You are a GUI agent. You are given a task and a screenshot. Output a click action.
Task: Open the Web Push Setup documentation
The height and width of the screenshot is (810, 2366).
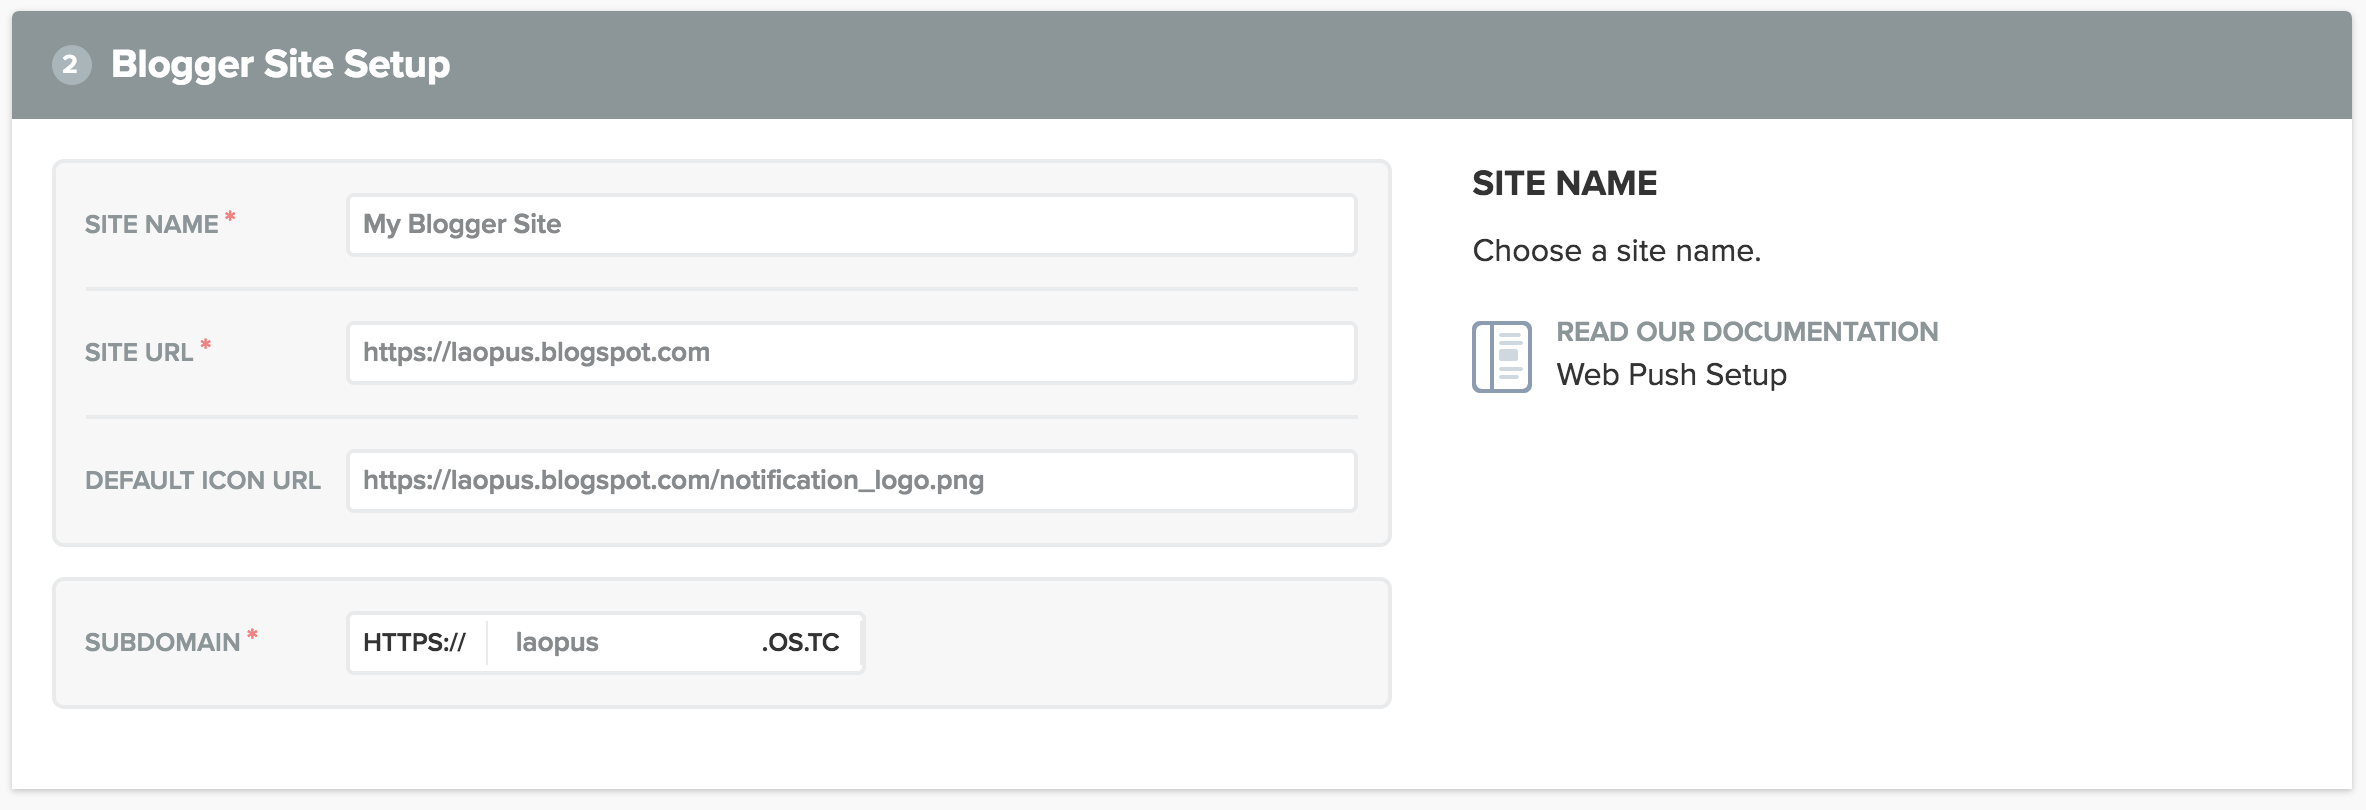(1671, 375)
